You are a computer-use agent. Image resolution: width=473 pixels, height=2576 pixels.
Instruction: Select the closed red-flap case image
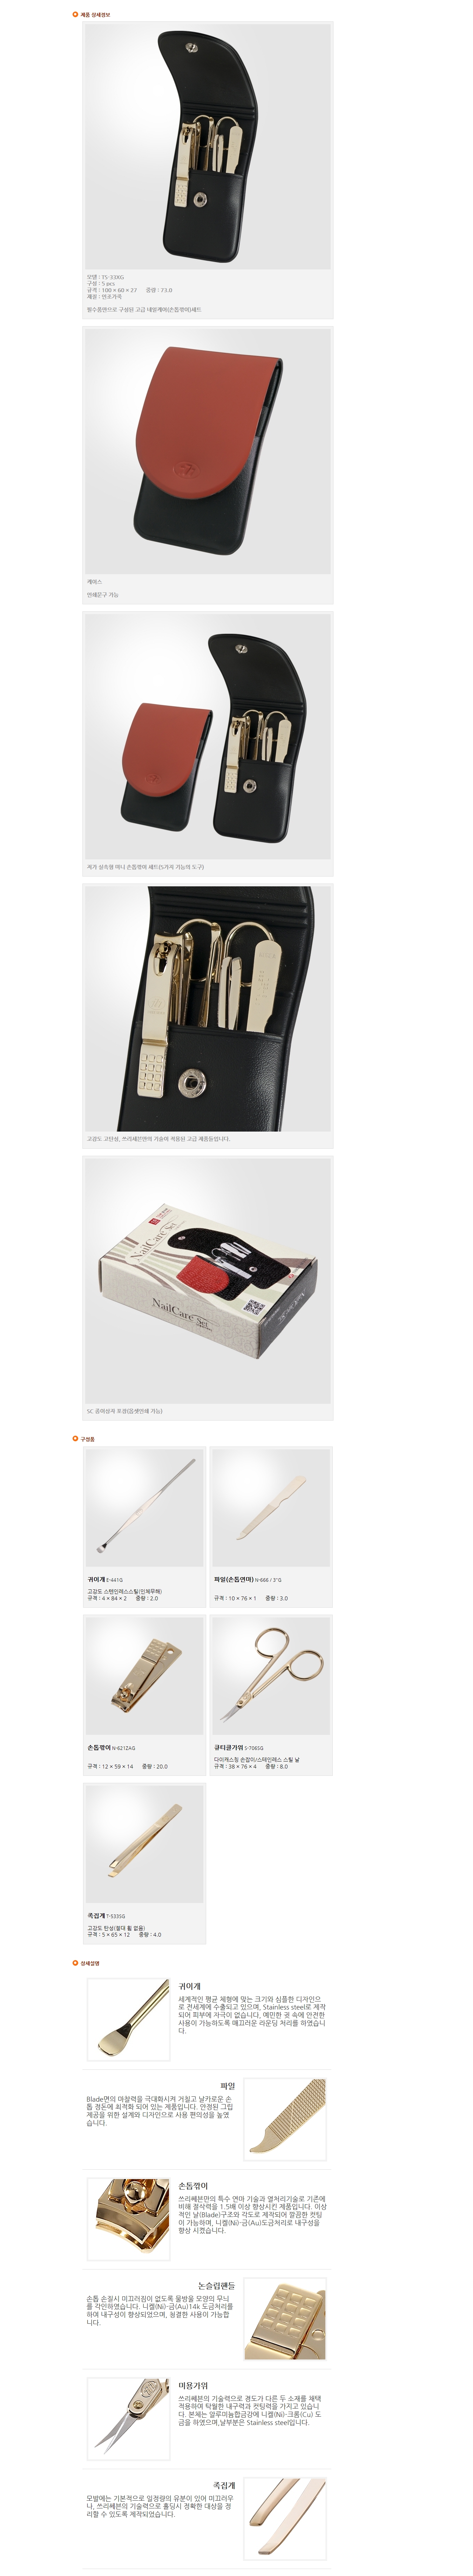coord(208,451)
